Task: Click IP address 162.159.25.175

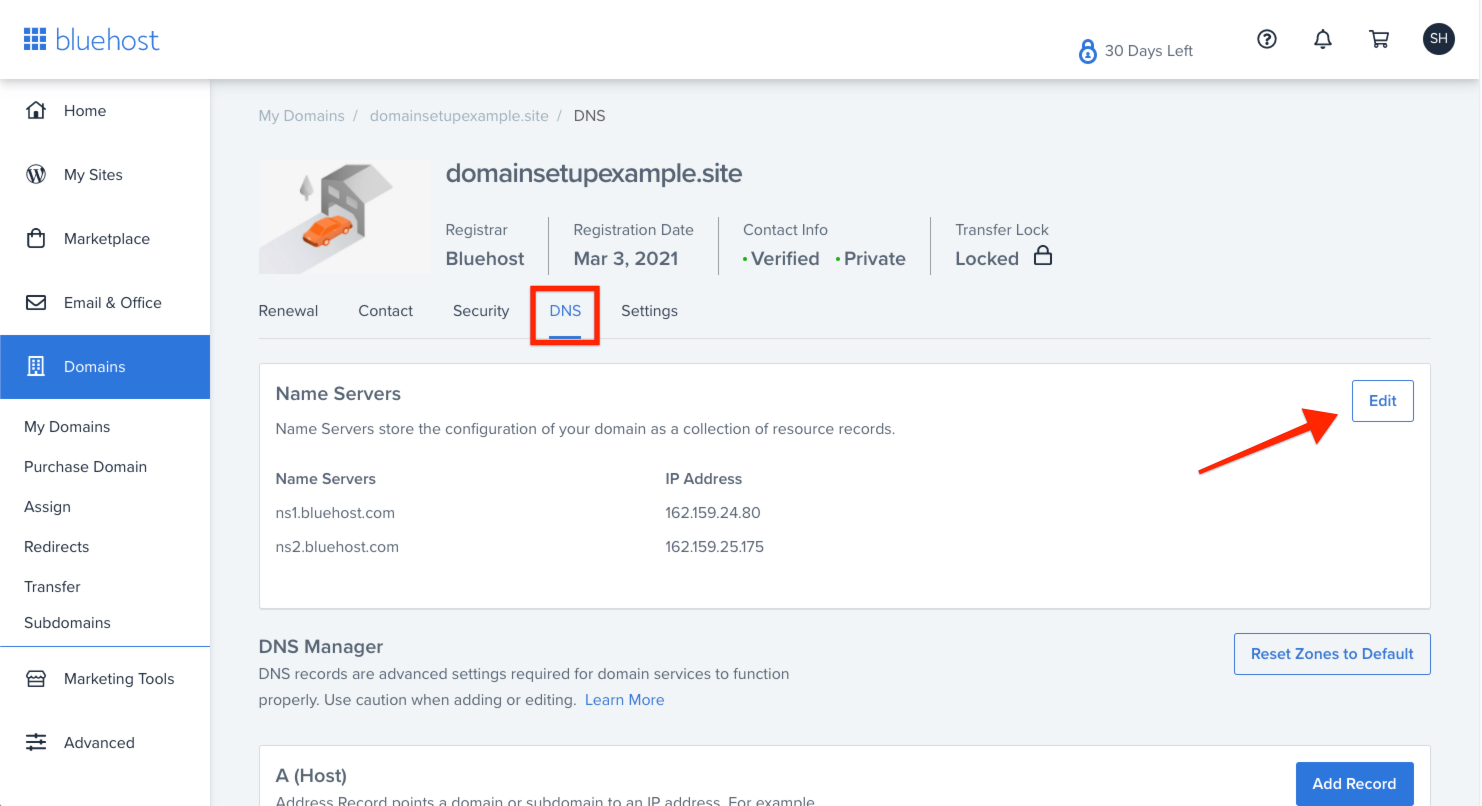Action: (714, 547)
